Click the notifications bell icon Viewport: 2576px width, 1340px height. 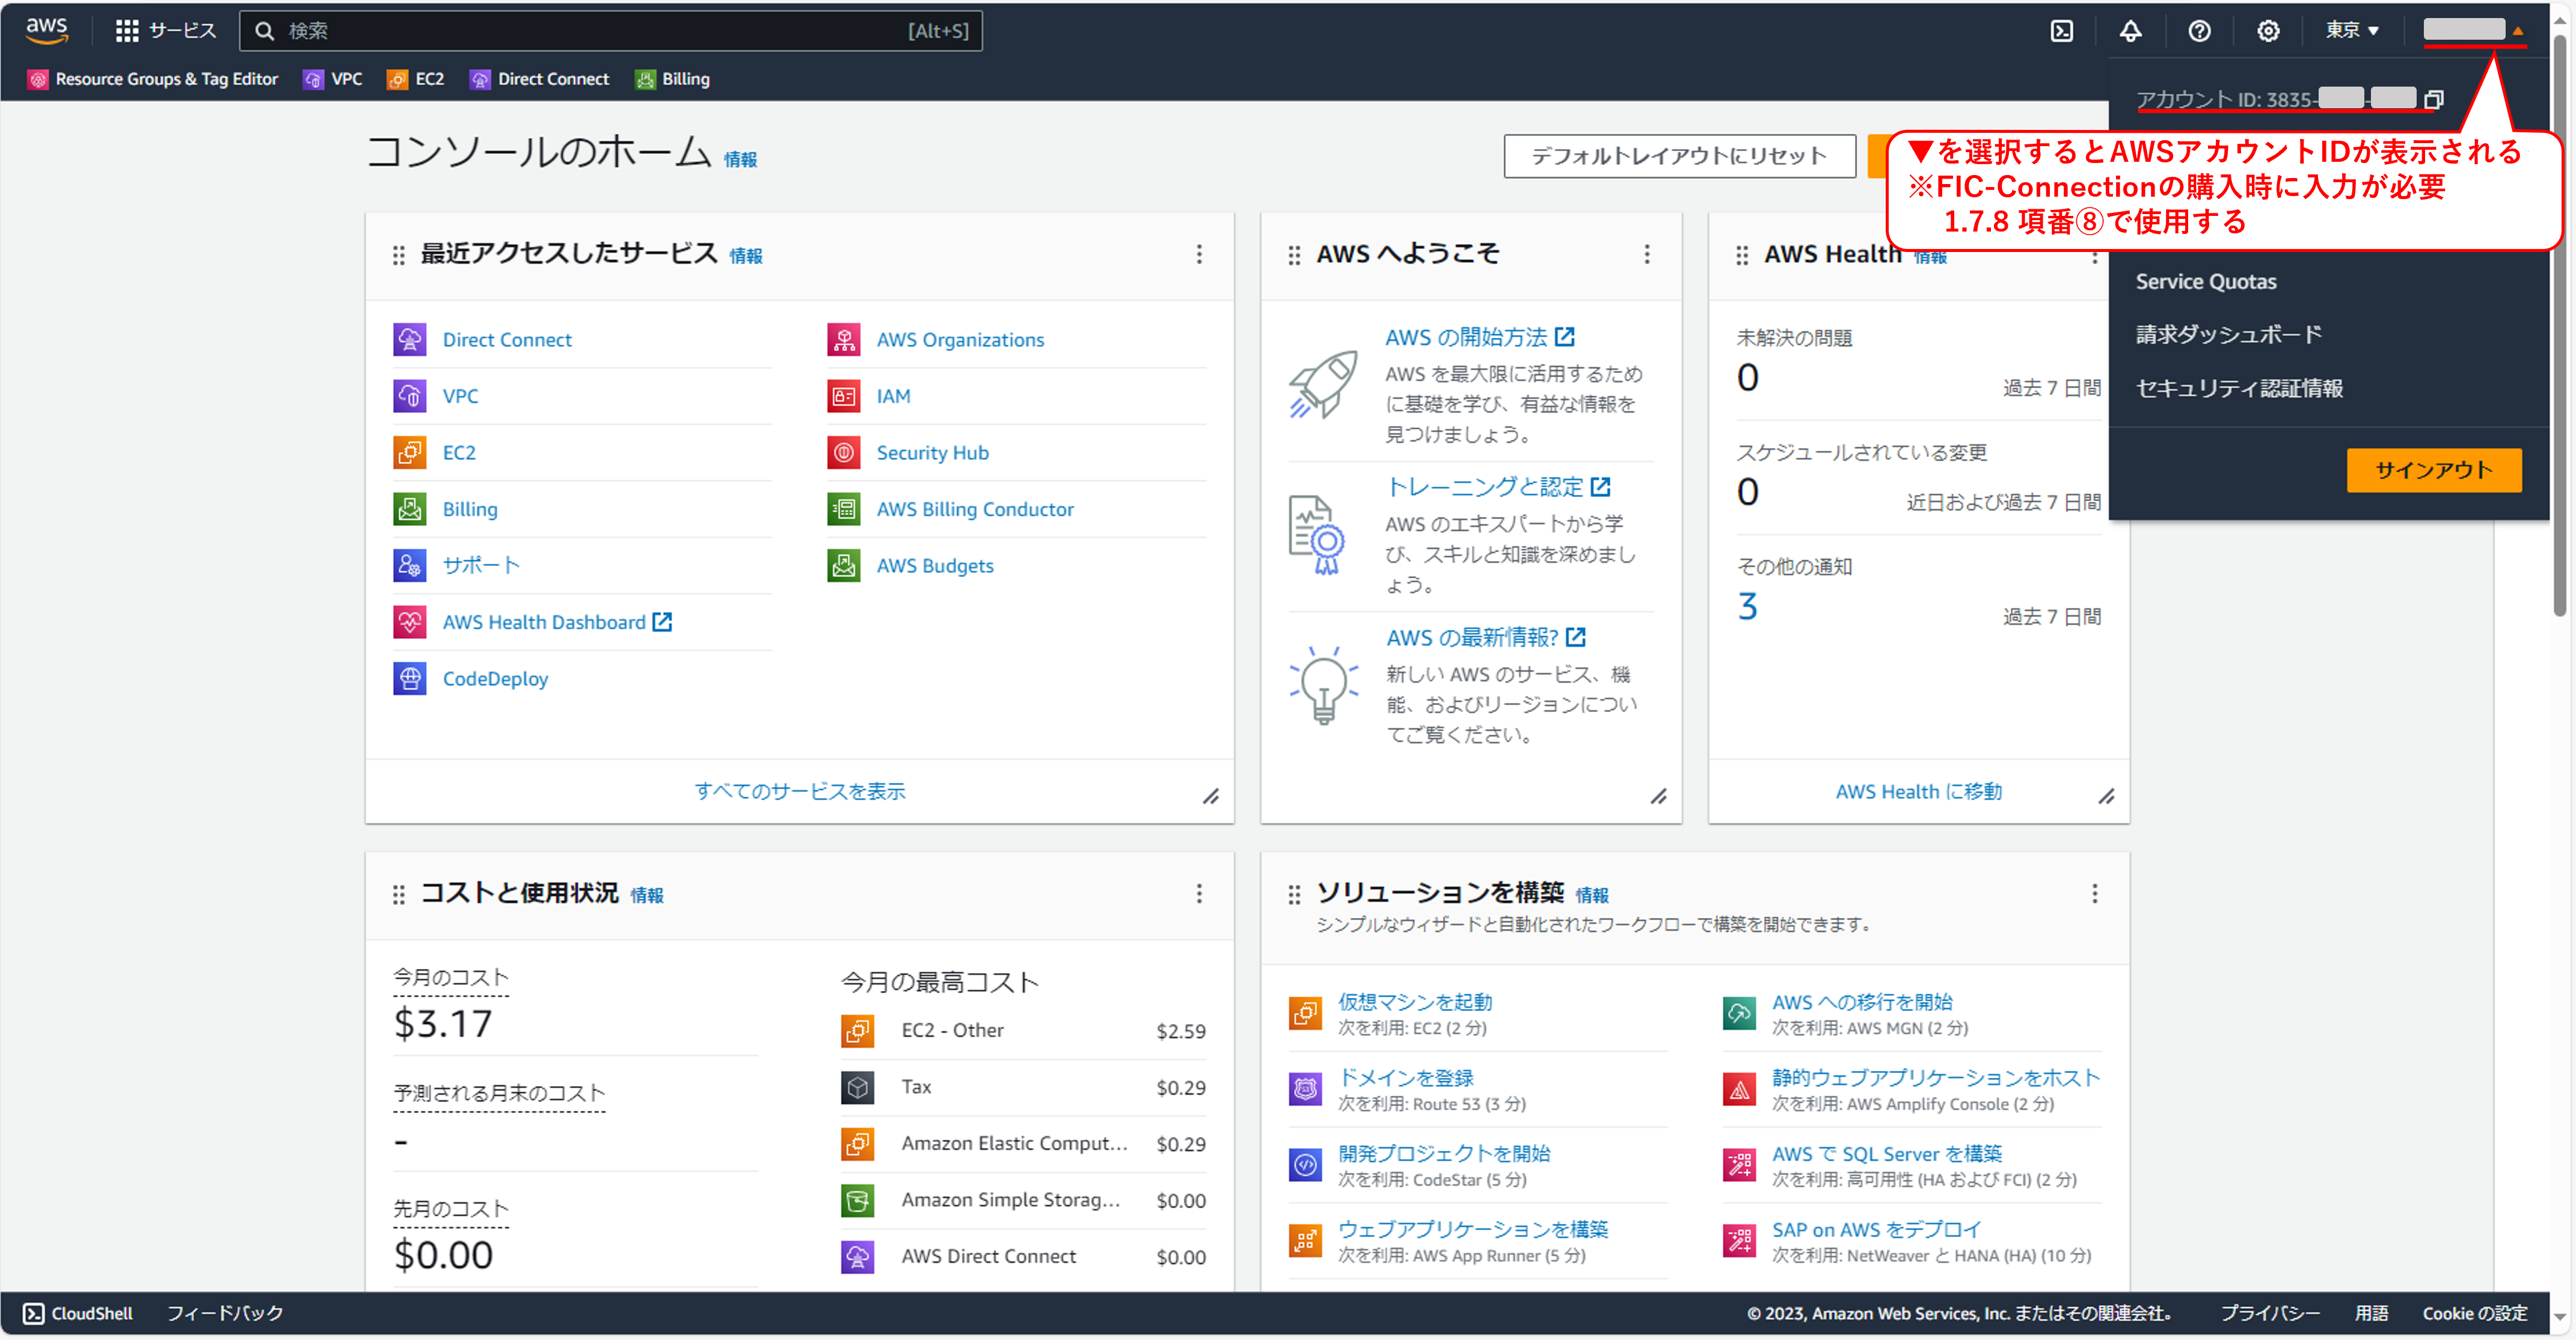2130,31
